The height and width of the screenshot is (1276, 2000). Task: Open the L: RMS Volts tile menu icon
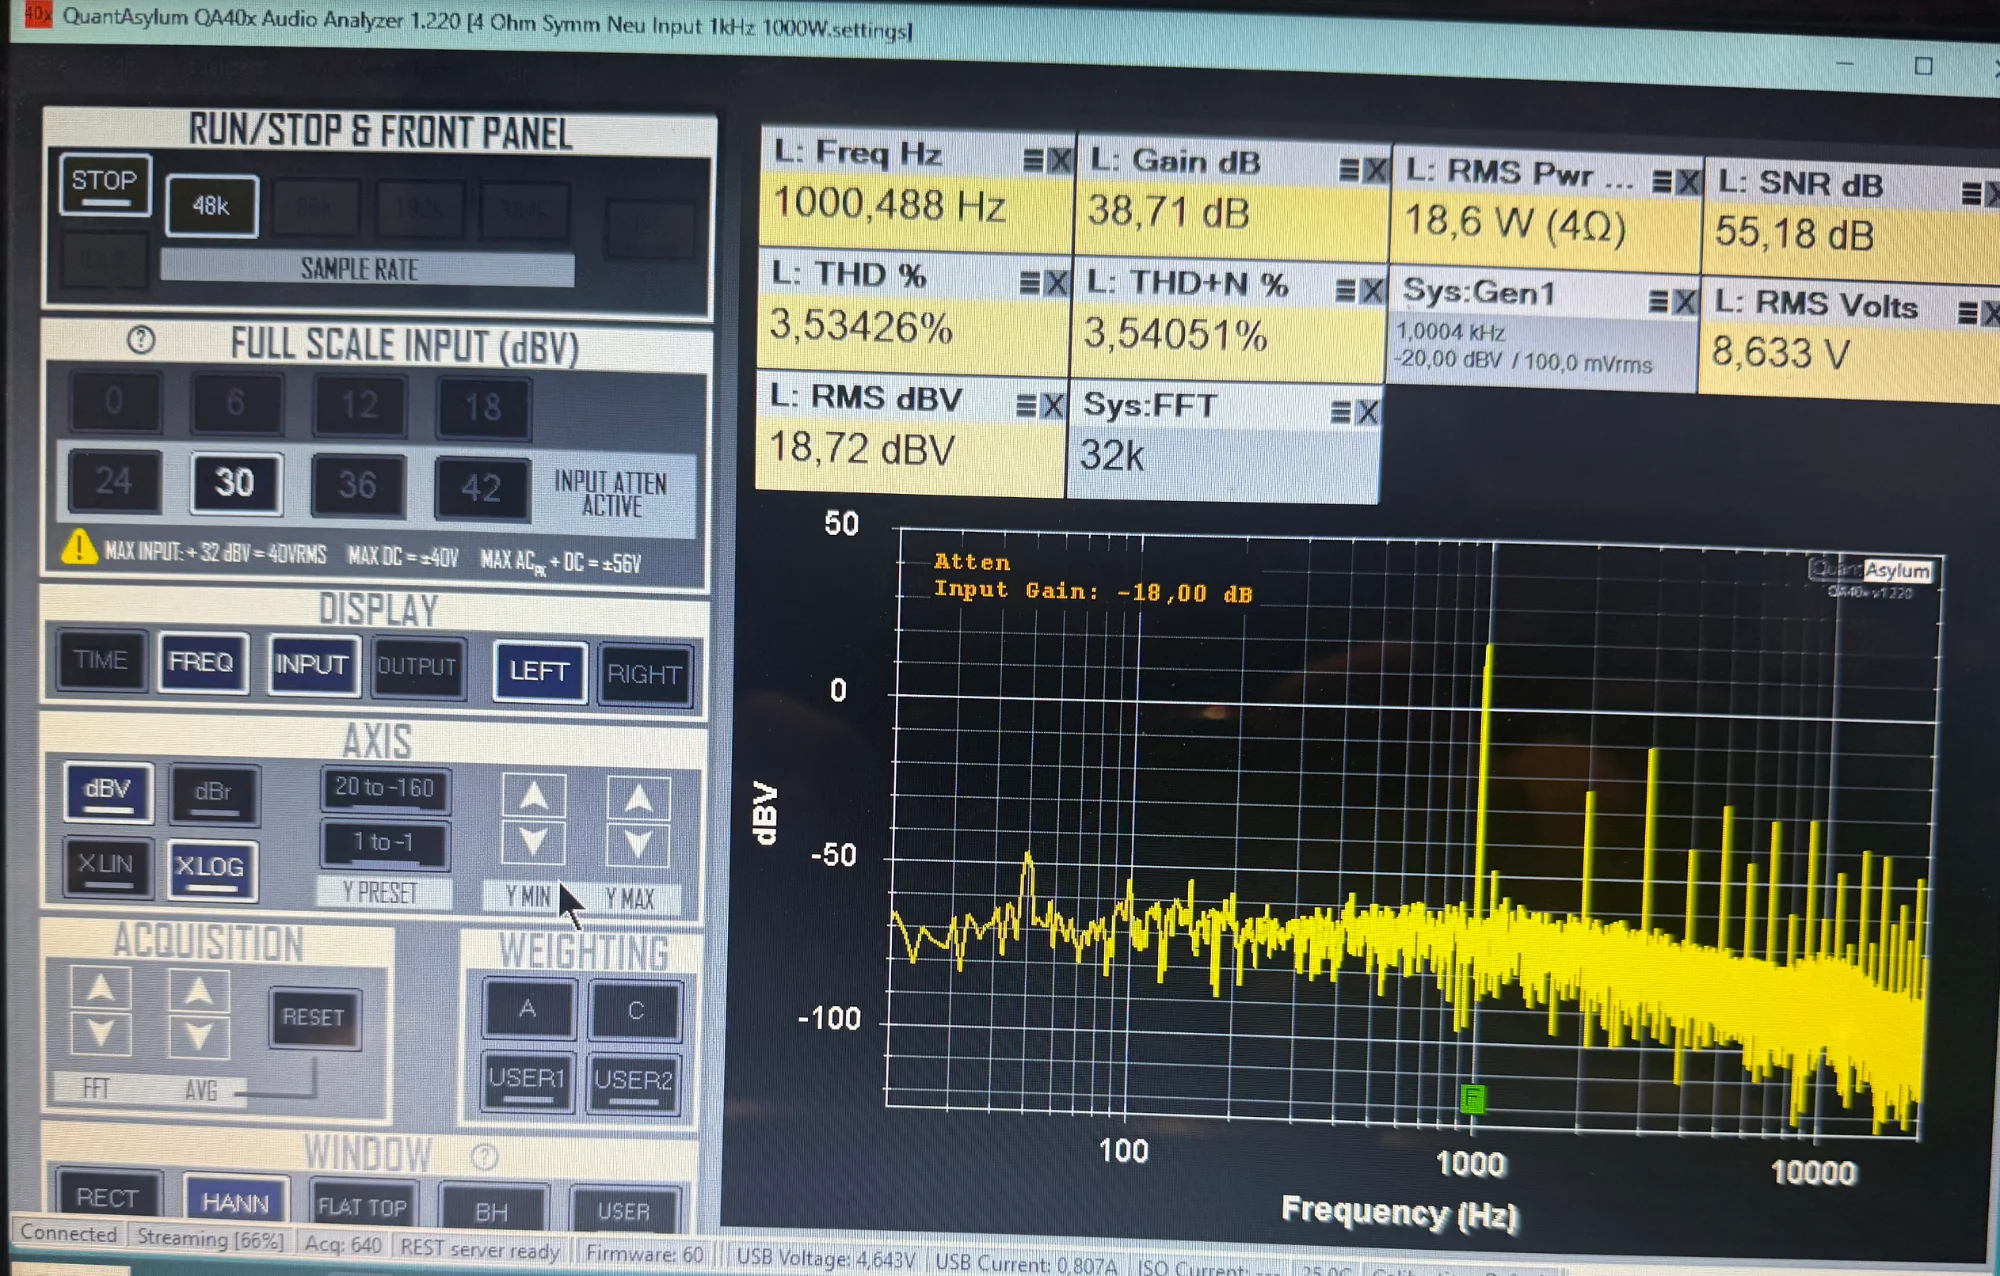click(x=1968, y=314)
